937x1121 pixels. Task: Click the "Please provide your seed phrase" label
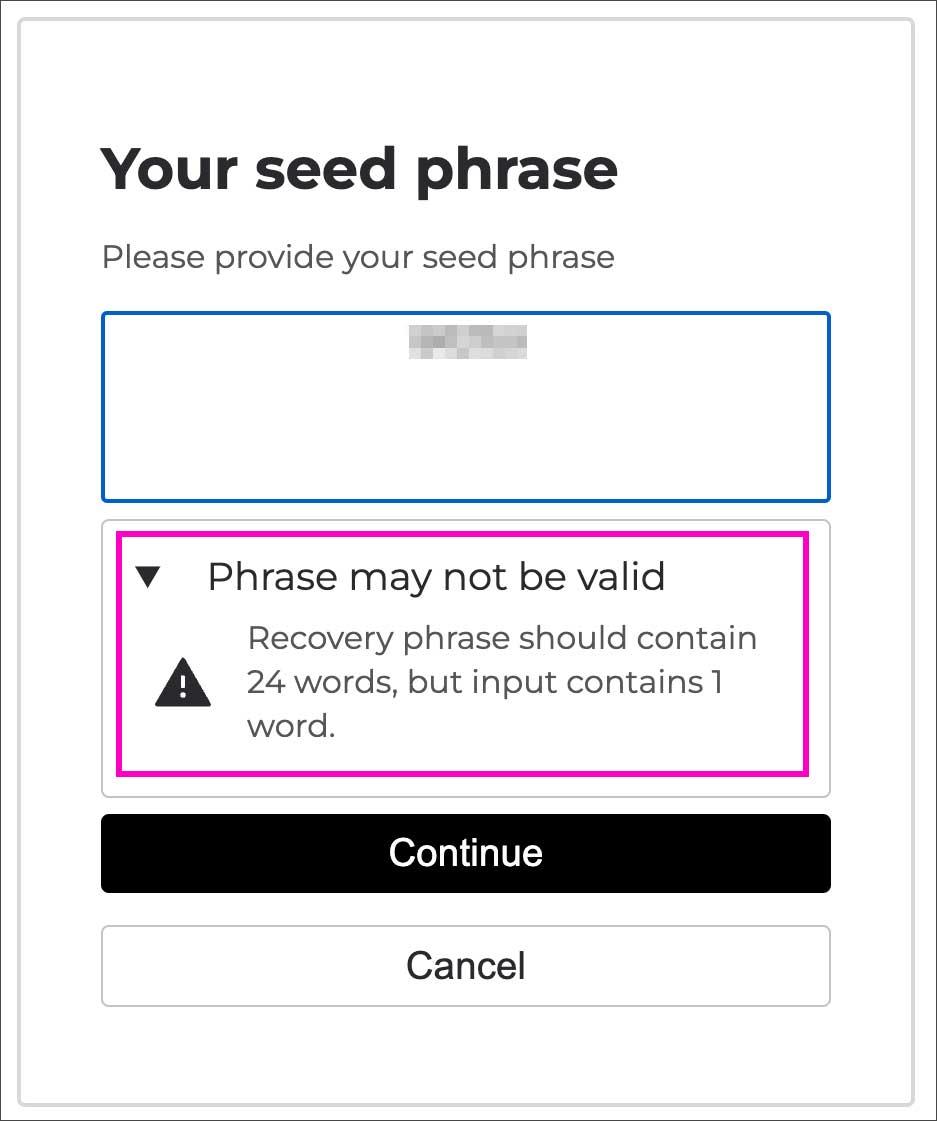coord(358,258)
